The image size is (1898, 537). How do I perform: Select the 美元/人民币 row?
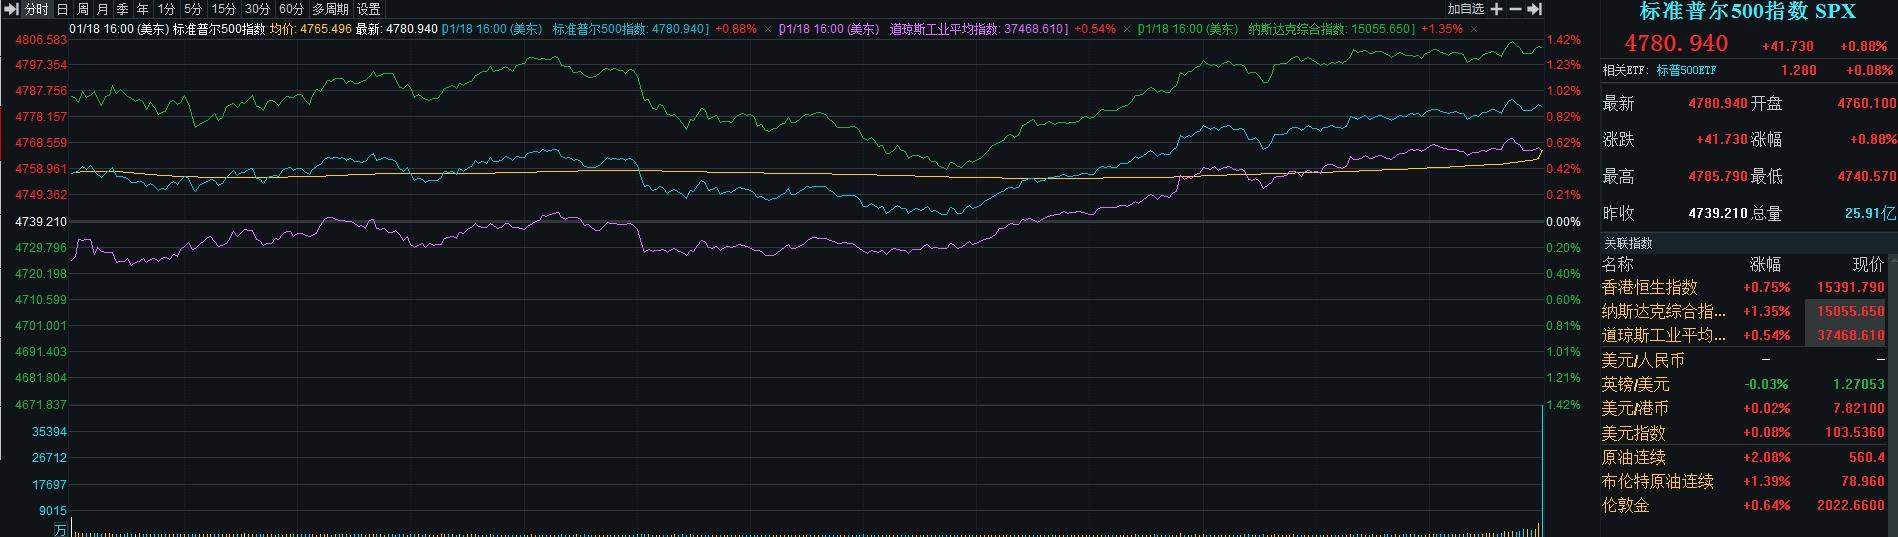(1745, 360)
